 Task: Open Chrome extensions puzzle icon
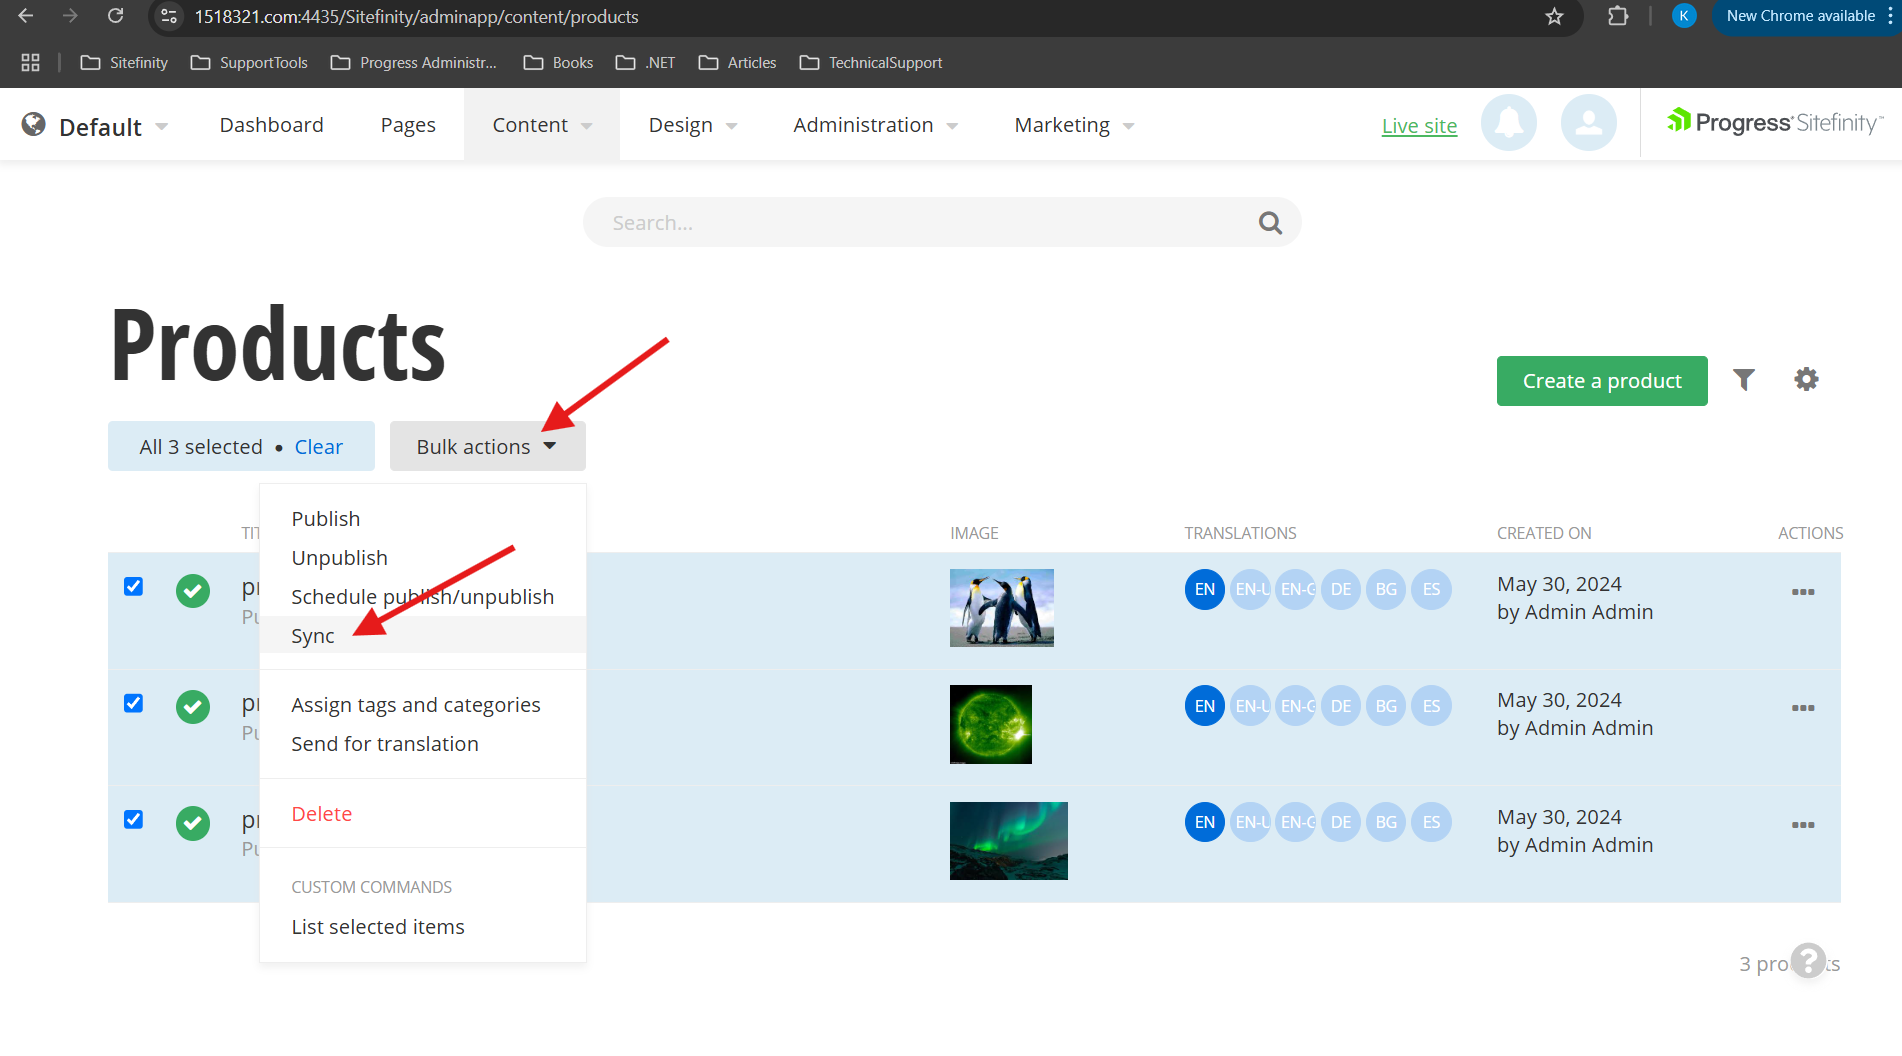(x=1617, y=17)
